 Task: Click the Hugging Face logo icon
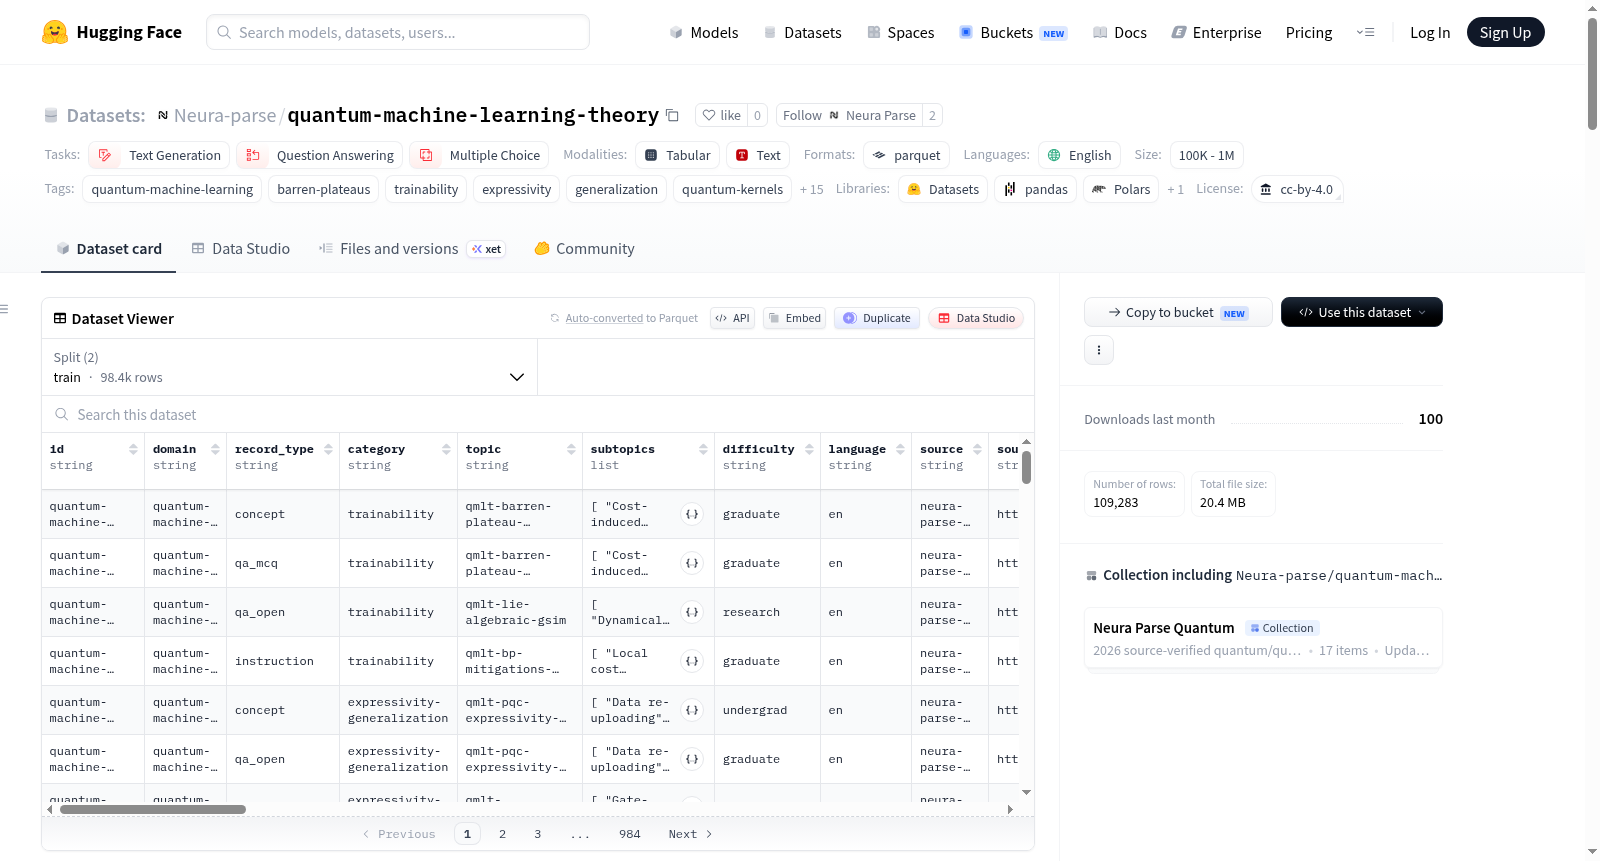55,32
